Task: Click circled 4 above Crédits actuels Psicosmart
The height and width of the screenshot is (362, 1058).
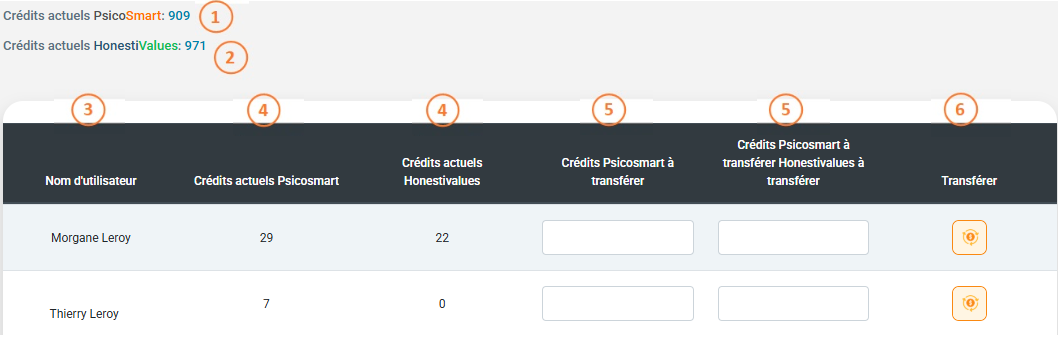Action: pos(263,111)
